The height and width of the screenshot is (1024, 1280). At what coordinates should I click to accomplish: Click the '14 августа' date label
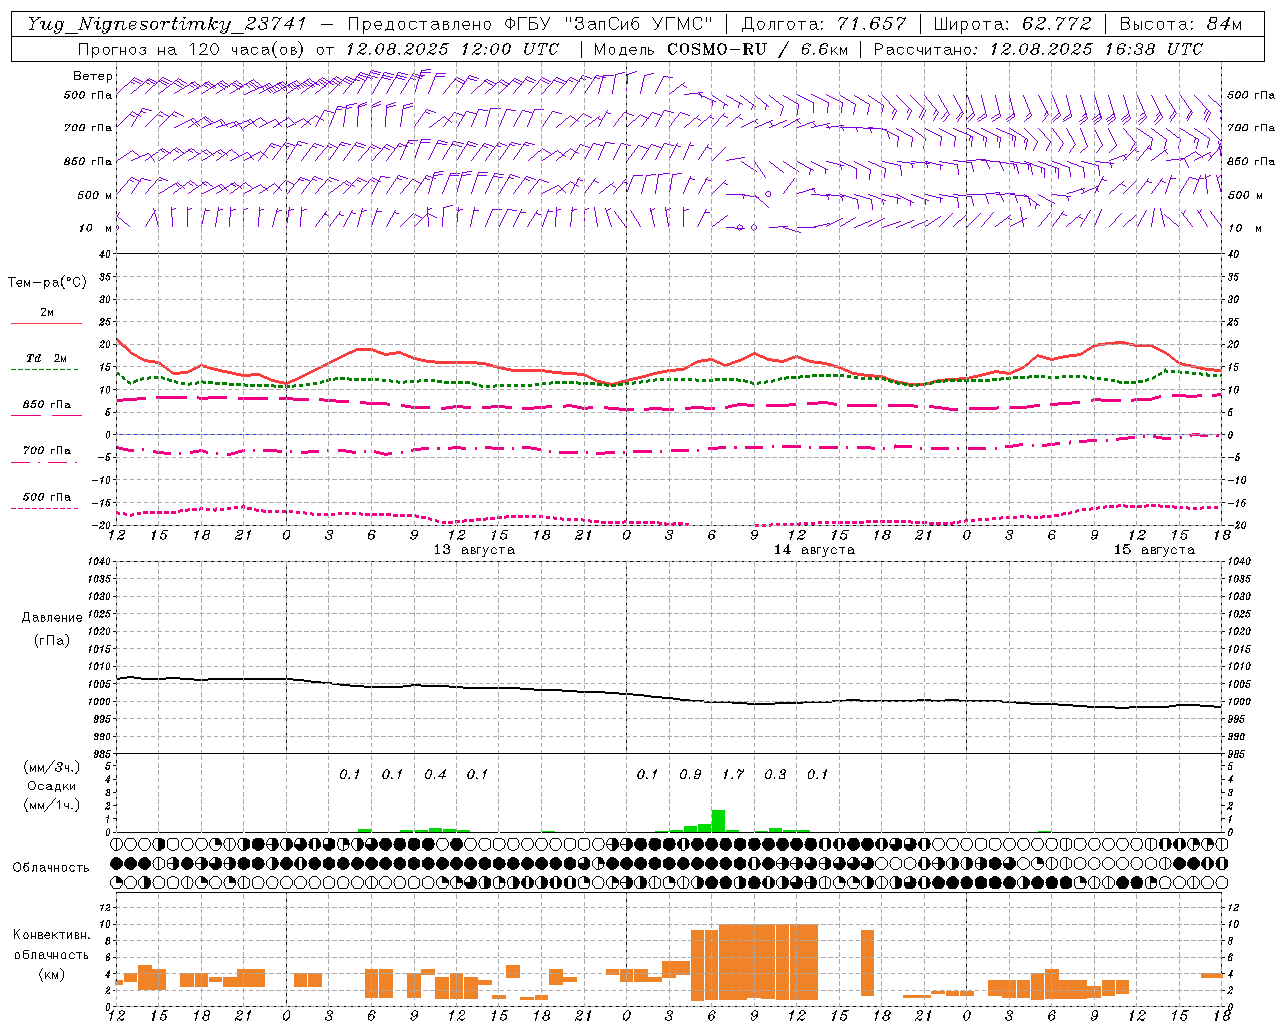click(814, 550)
